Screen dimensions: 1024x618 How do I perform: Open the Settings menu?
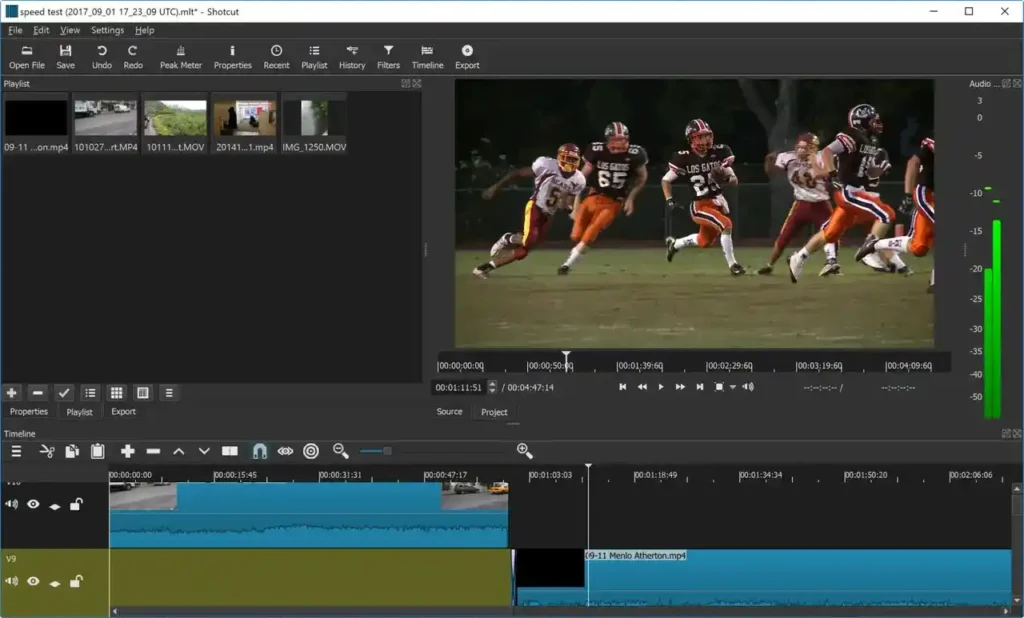tap(107, 30)
